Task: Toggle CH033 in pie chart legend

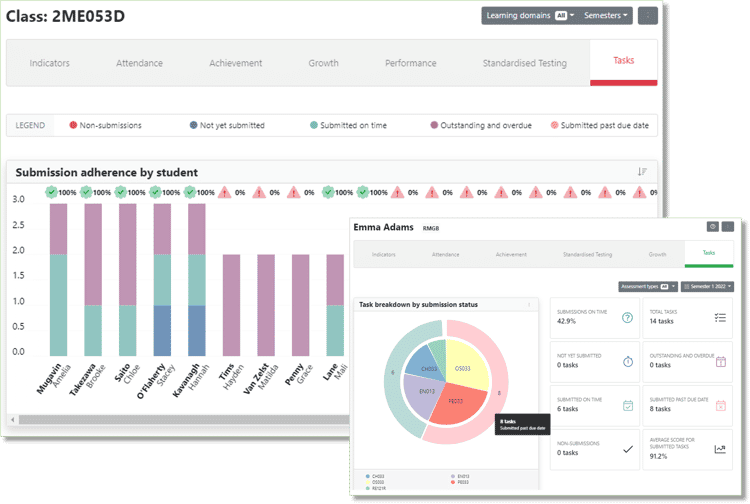Action: [375, 476]
